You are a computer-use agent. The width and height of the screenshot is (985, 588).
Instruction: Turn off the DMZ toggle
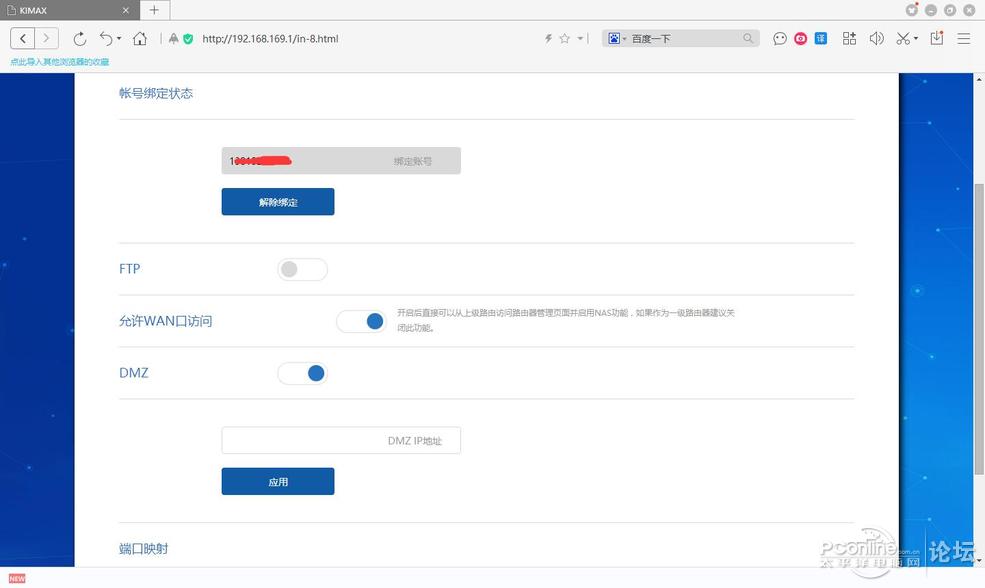point(303,373)
